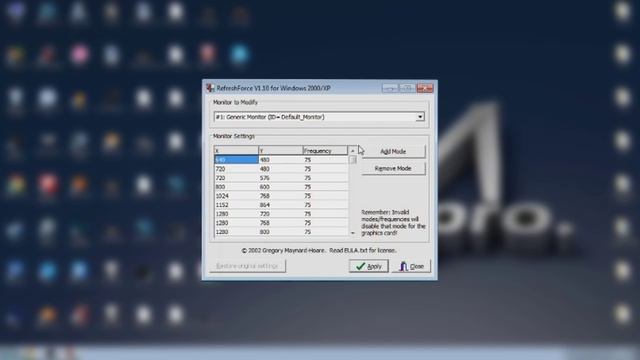Select the frequency cell of the 1280x720 row
Screen dimensions: 640x360
click(x=325, y=214)
